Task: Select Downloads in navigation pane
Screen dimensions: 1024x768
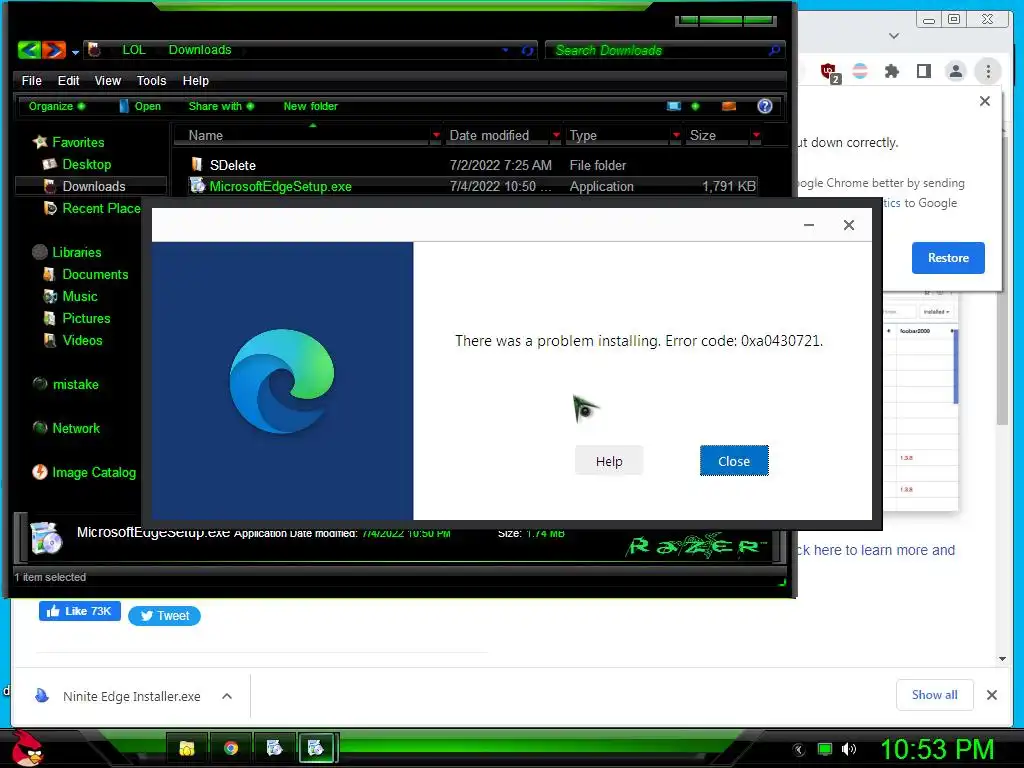Action: click(x=93, y=186)
